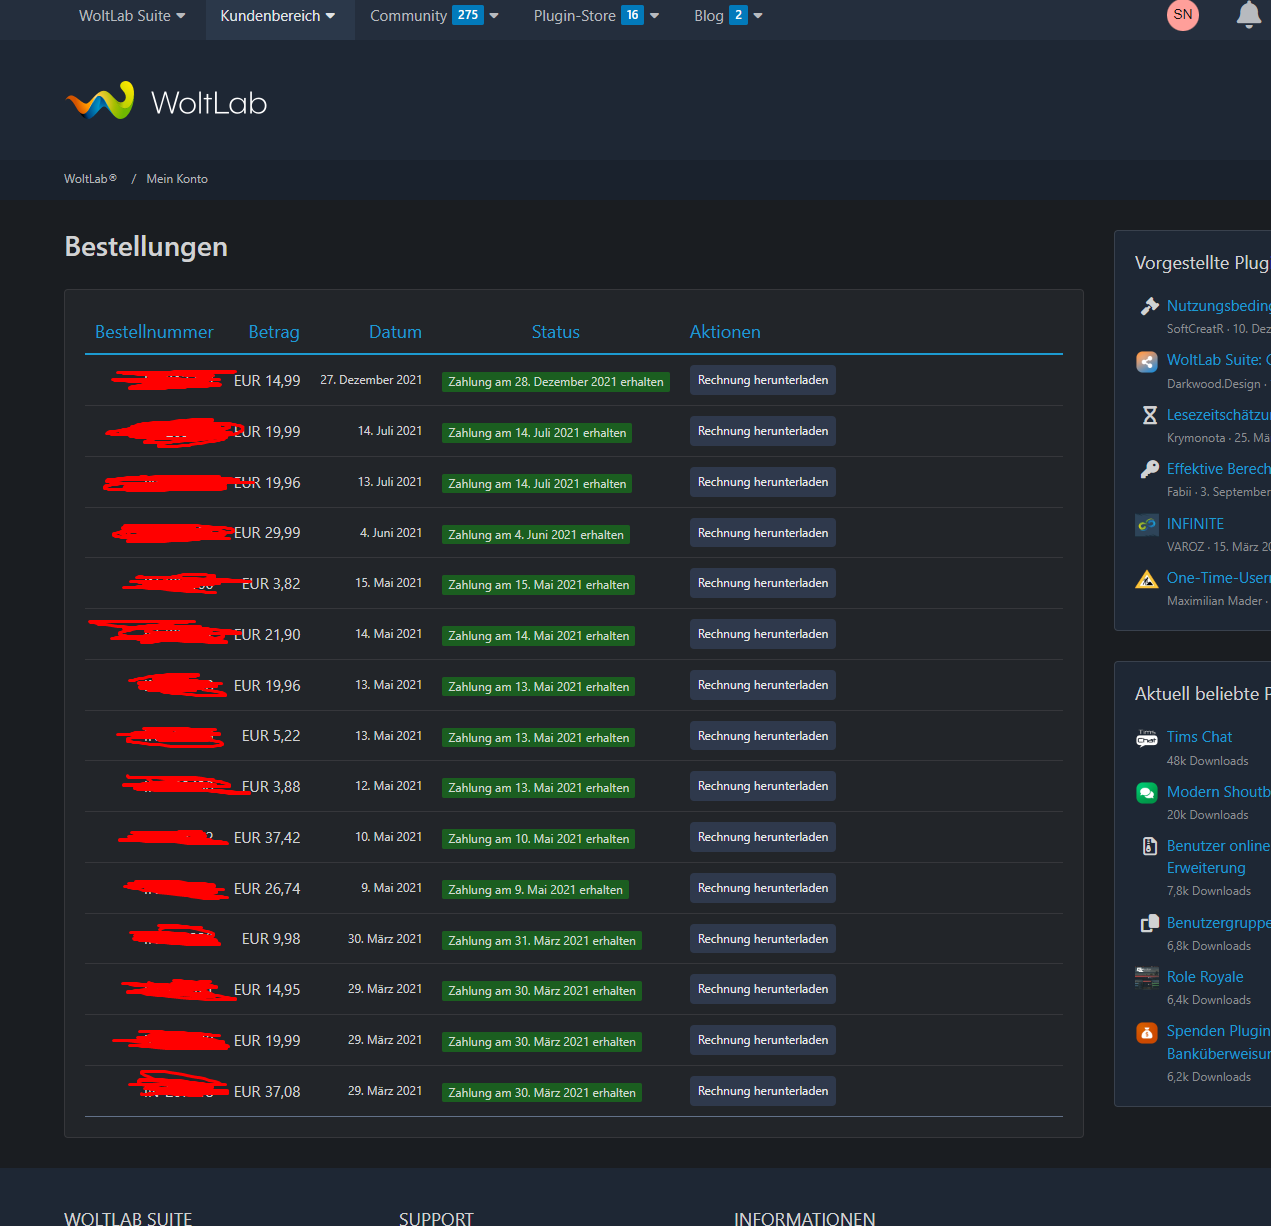Viewport: 1271px width, 1226px height.
Task: Click the Role Royale plugin thumbnail
Action: click(x=1147, y=977)
